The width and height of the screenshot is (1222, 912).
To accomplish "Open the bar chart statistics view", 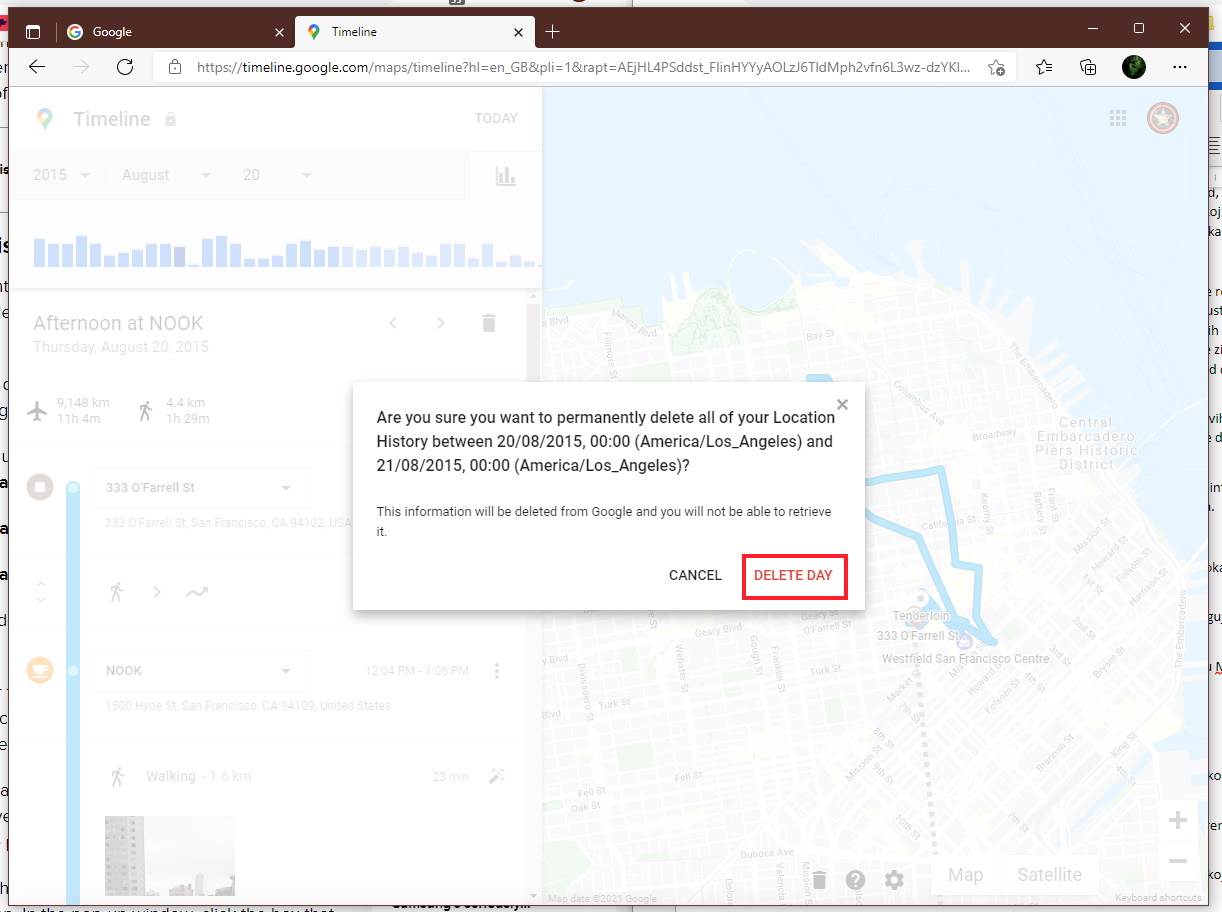I will pos(506,175).
